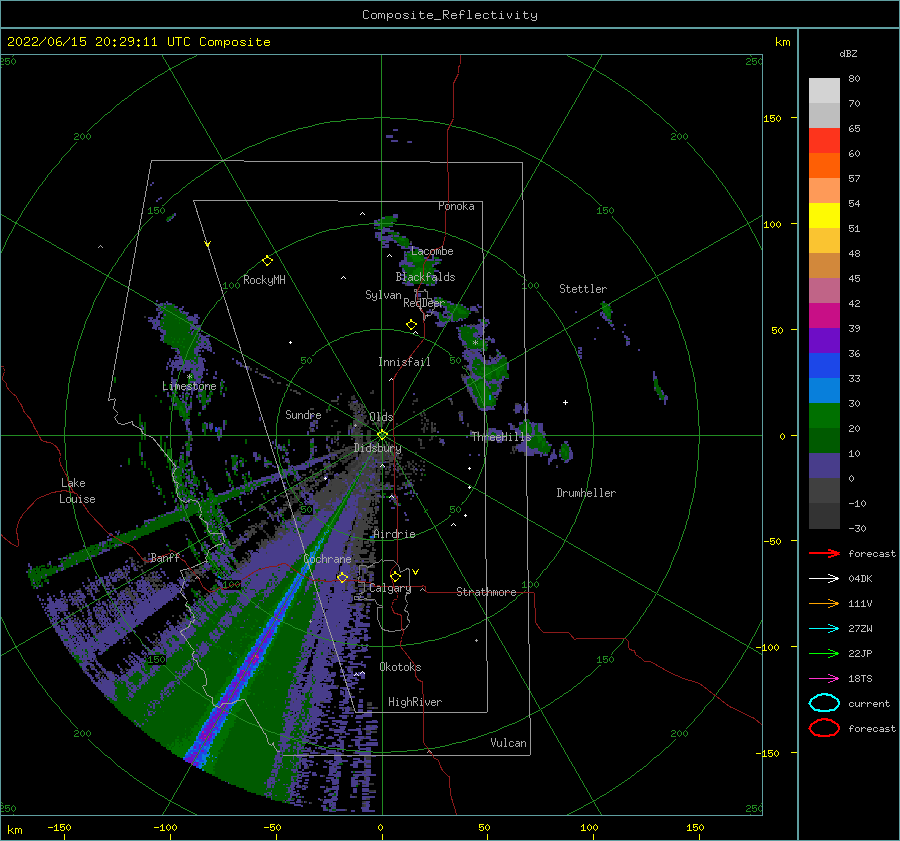This screenshot has width=900, height=841.
Task: Click the Sundre label
Action: pos(303,415)
